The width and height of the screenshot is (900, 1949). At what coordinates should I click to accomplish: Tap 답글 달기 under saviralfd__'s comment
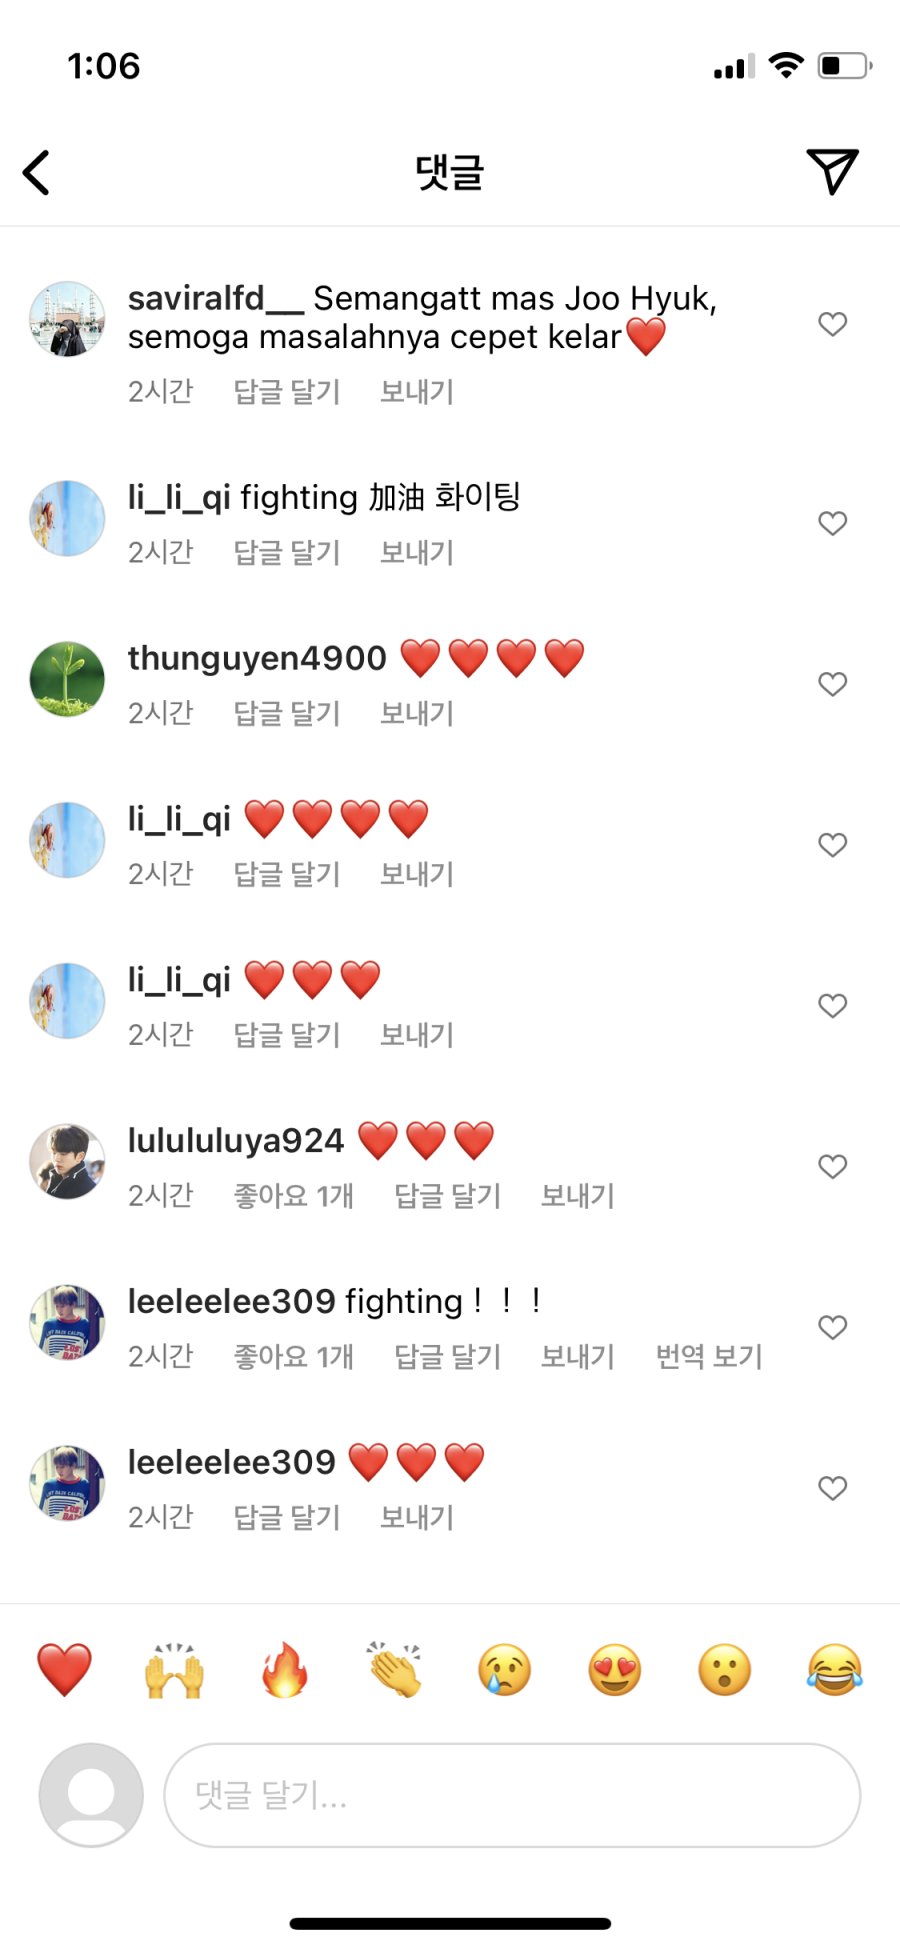click(x=287, y=391)
